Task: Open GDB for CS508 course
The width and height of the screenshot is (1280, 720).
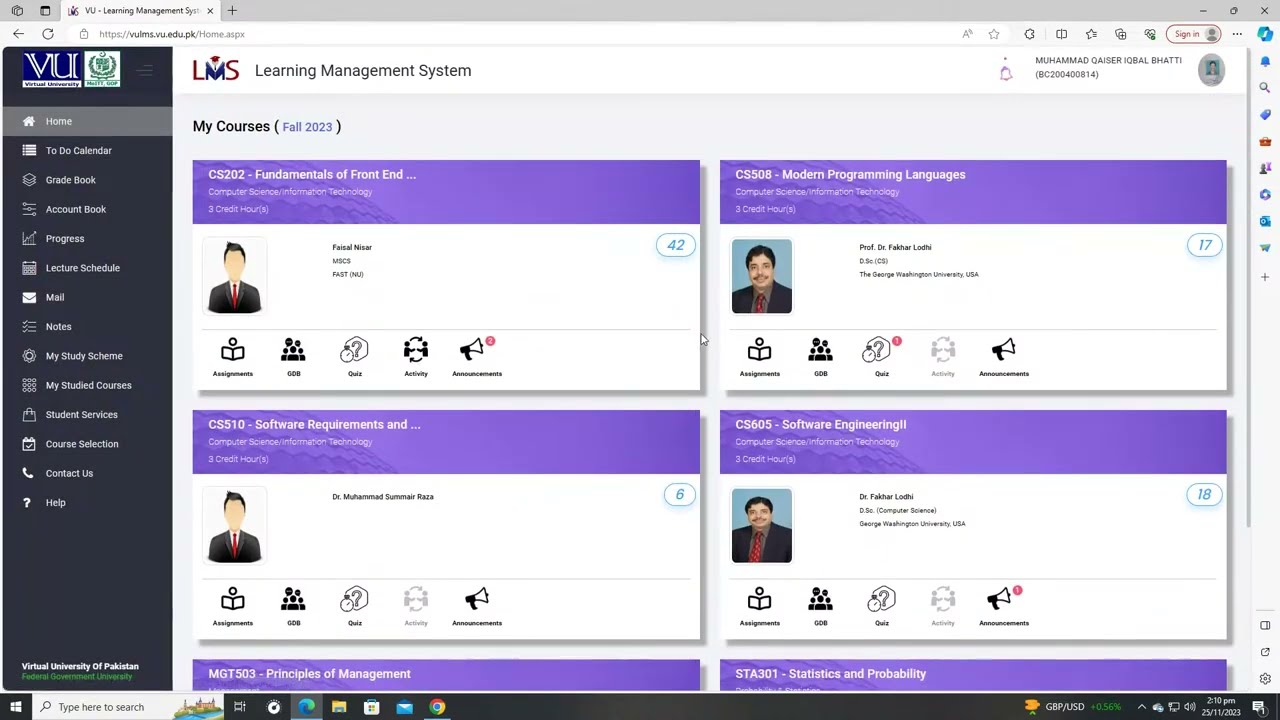Action: 820,357
